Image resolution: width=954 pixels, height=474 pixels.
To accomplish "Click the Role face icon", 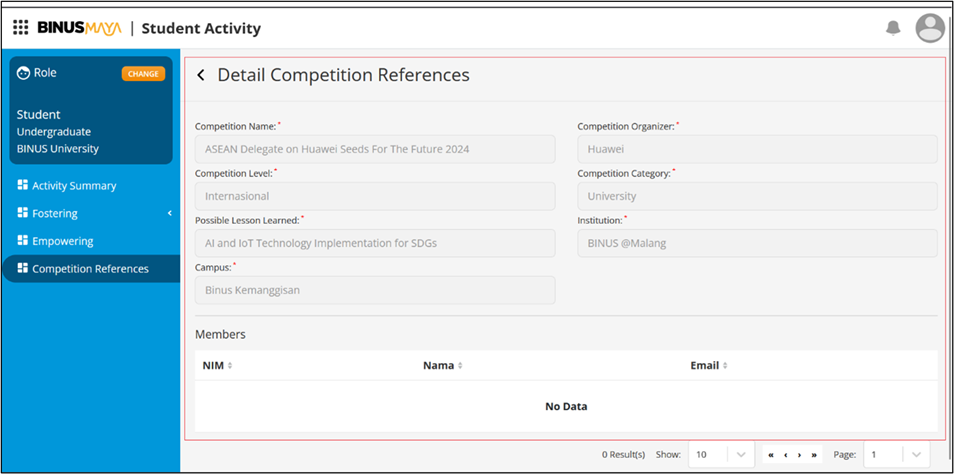I will [23, 73].
